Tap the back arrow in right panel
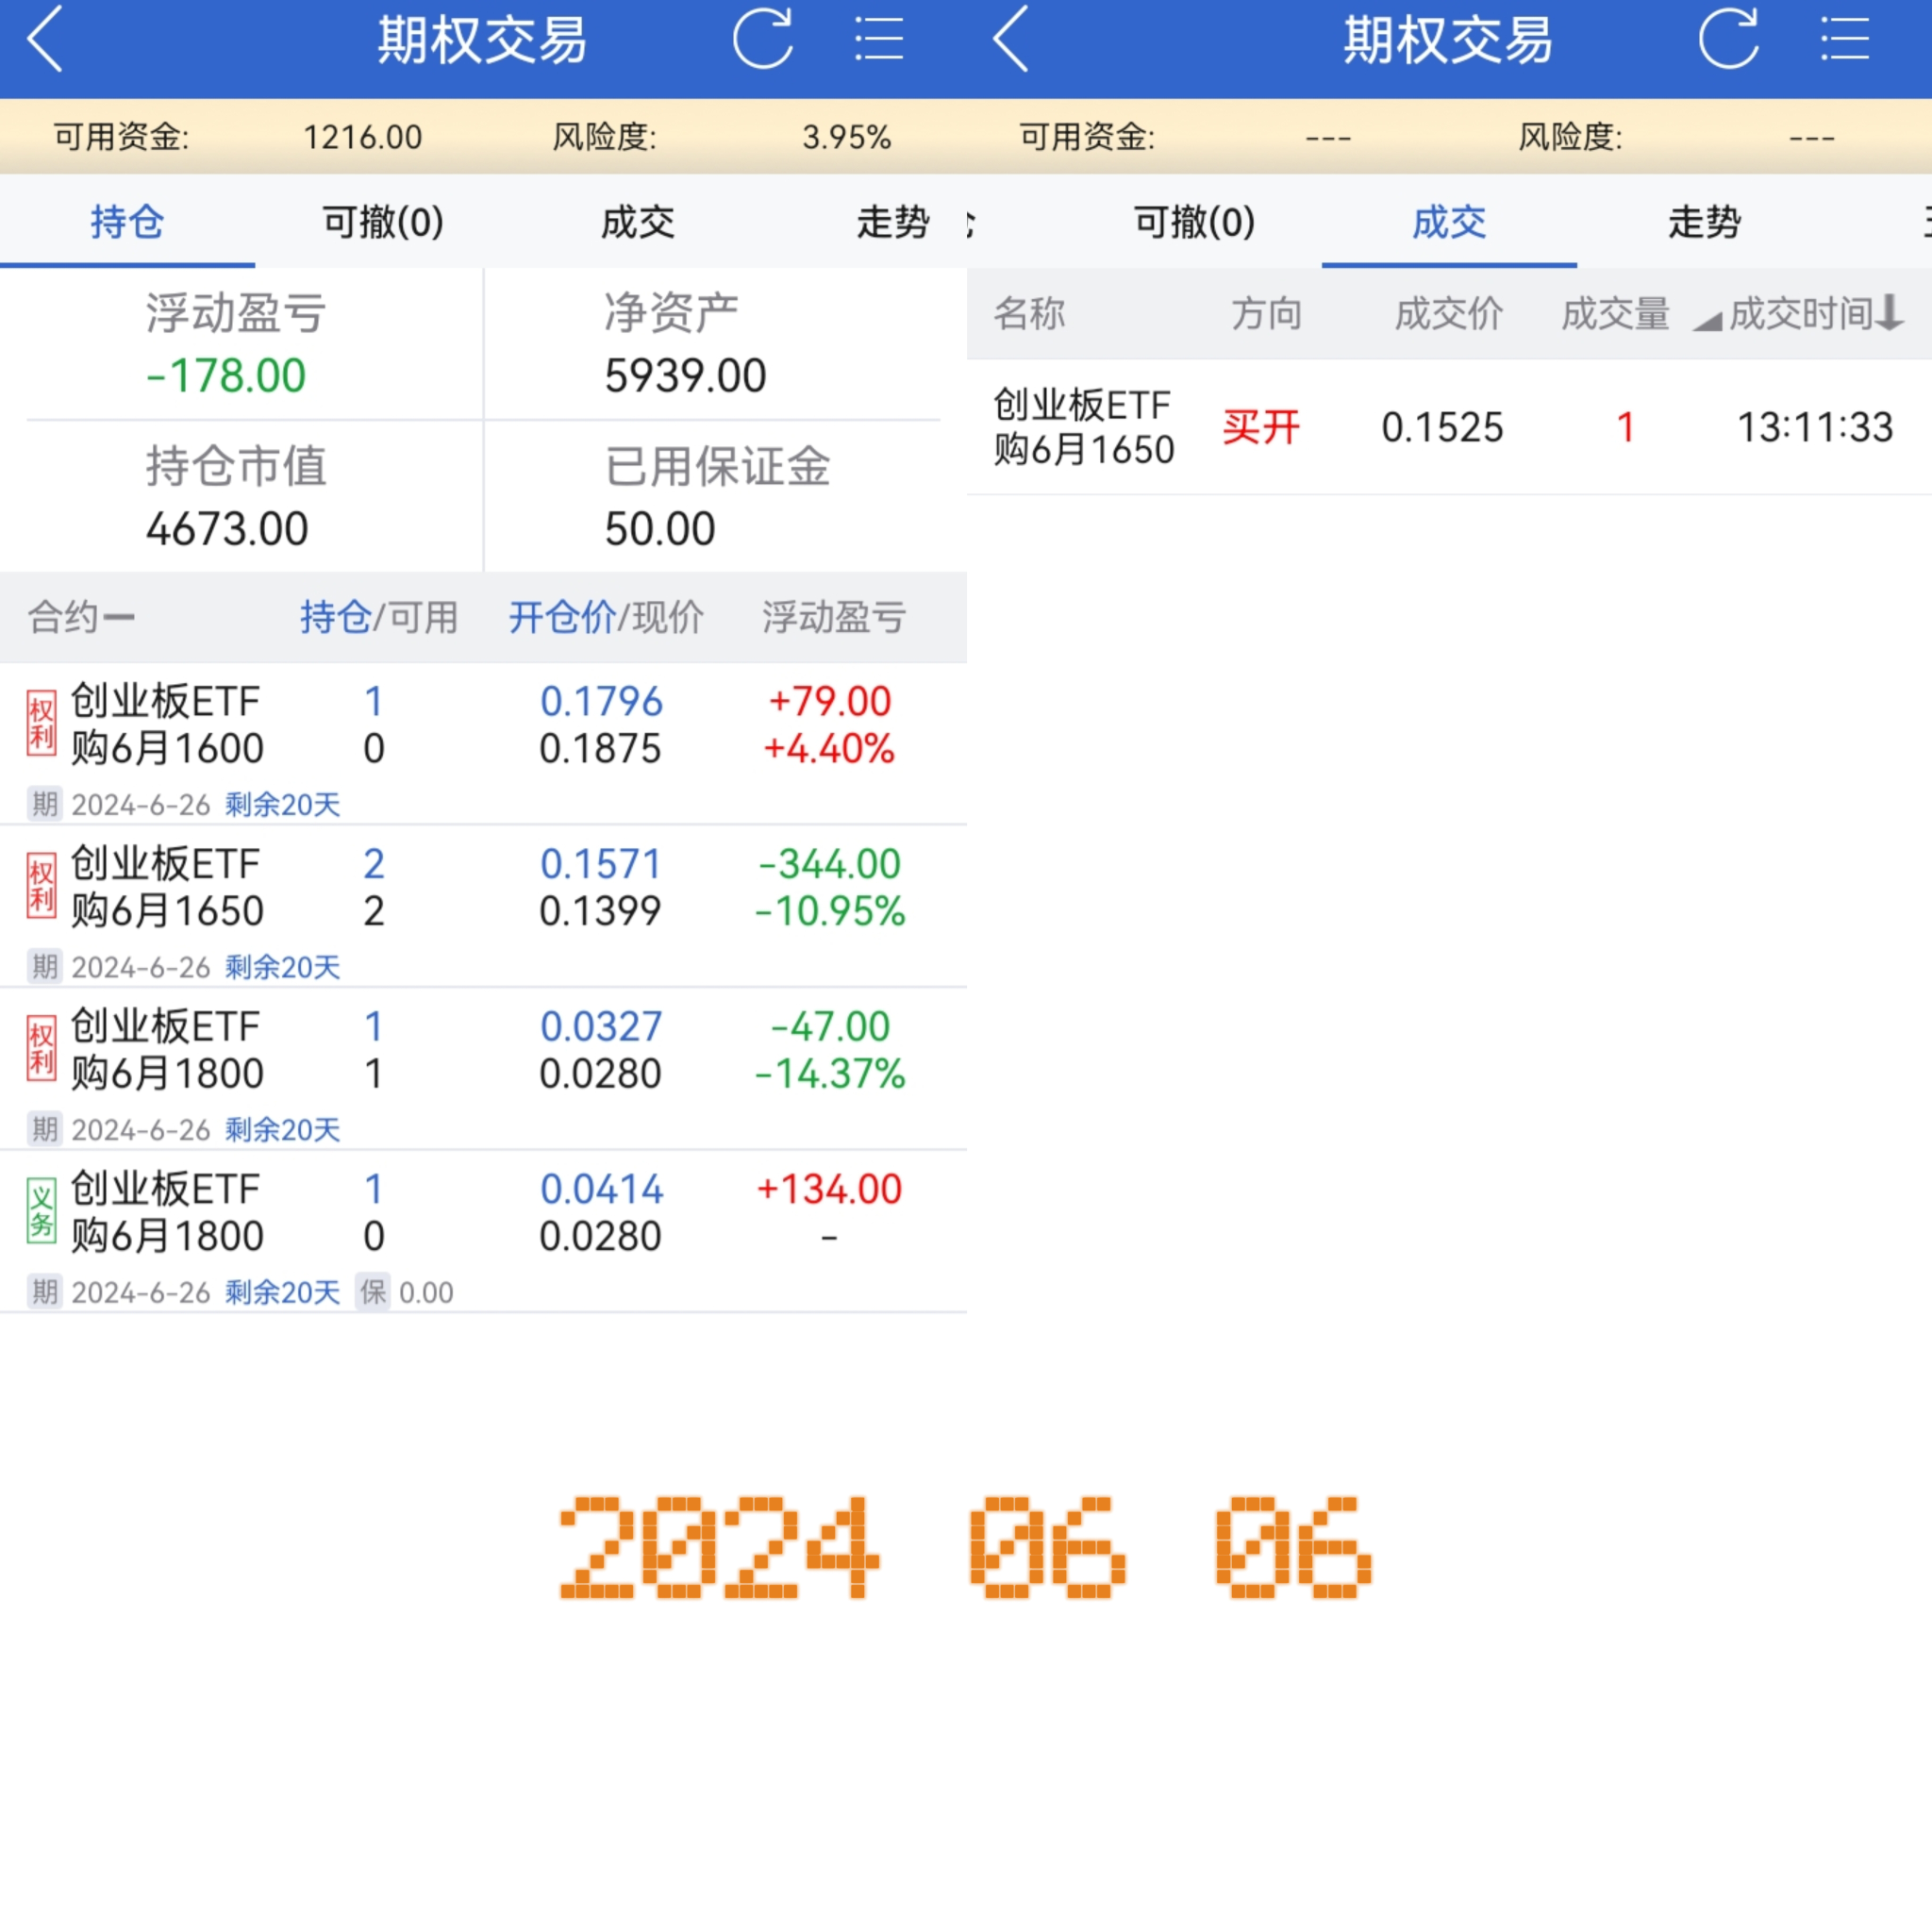Image resolution: width=1932 pixels, height=1932 pixels. pos(1011,40)
